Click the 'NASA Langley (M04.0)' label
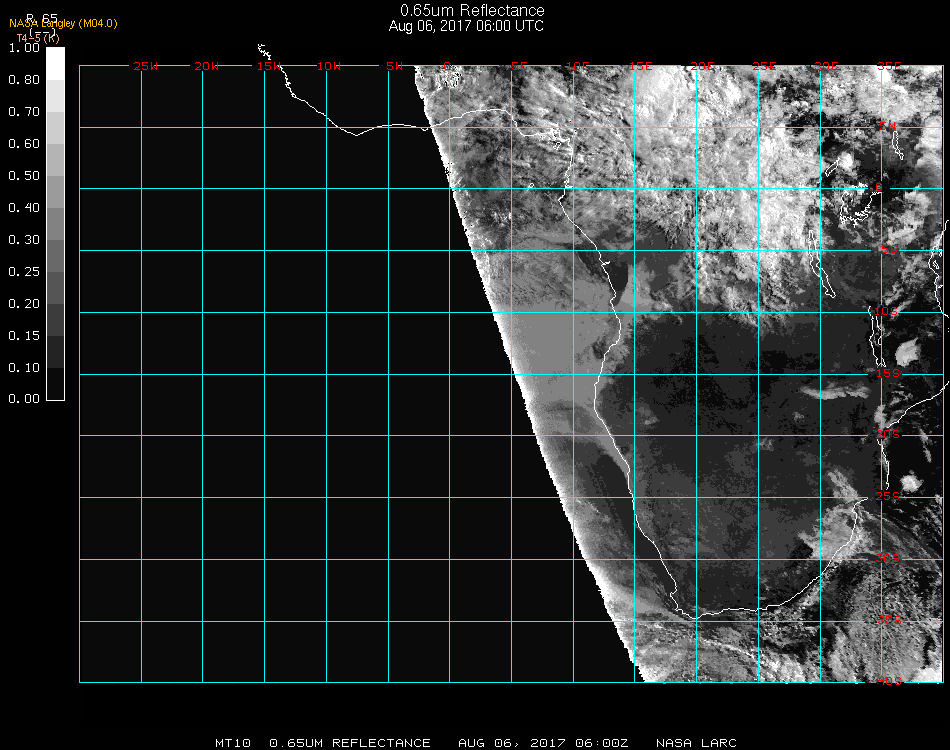Screen dimensions: 950x750 click(x=63, y=24)
